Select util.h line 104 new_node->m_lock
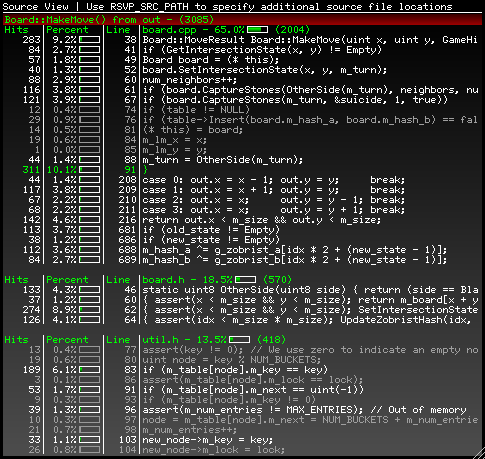 [214, 450]
